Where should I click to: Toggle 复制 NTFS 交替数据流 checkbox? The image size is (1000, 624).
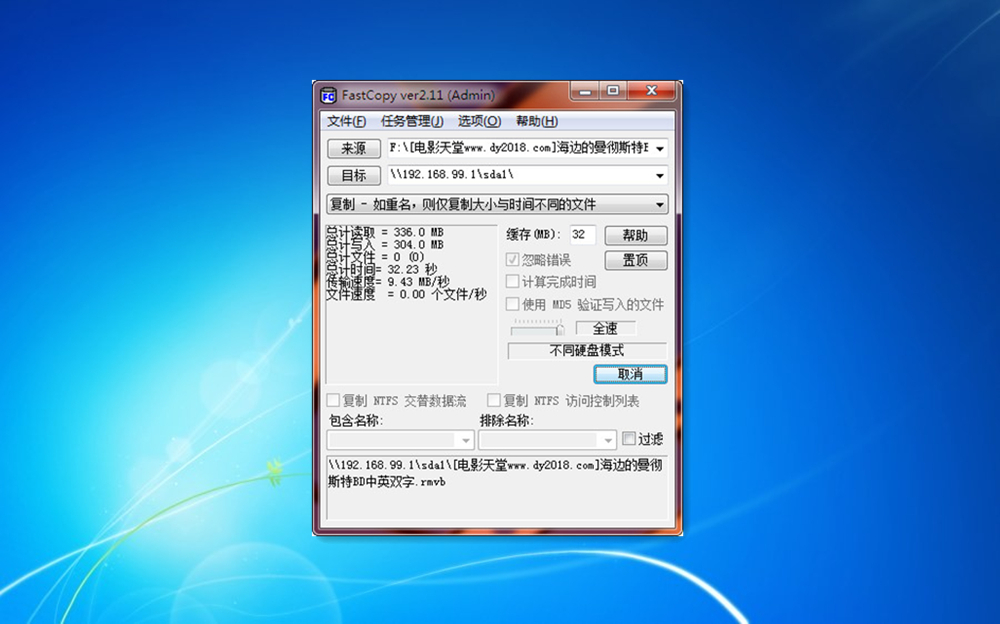(x=333, y=400)
